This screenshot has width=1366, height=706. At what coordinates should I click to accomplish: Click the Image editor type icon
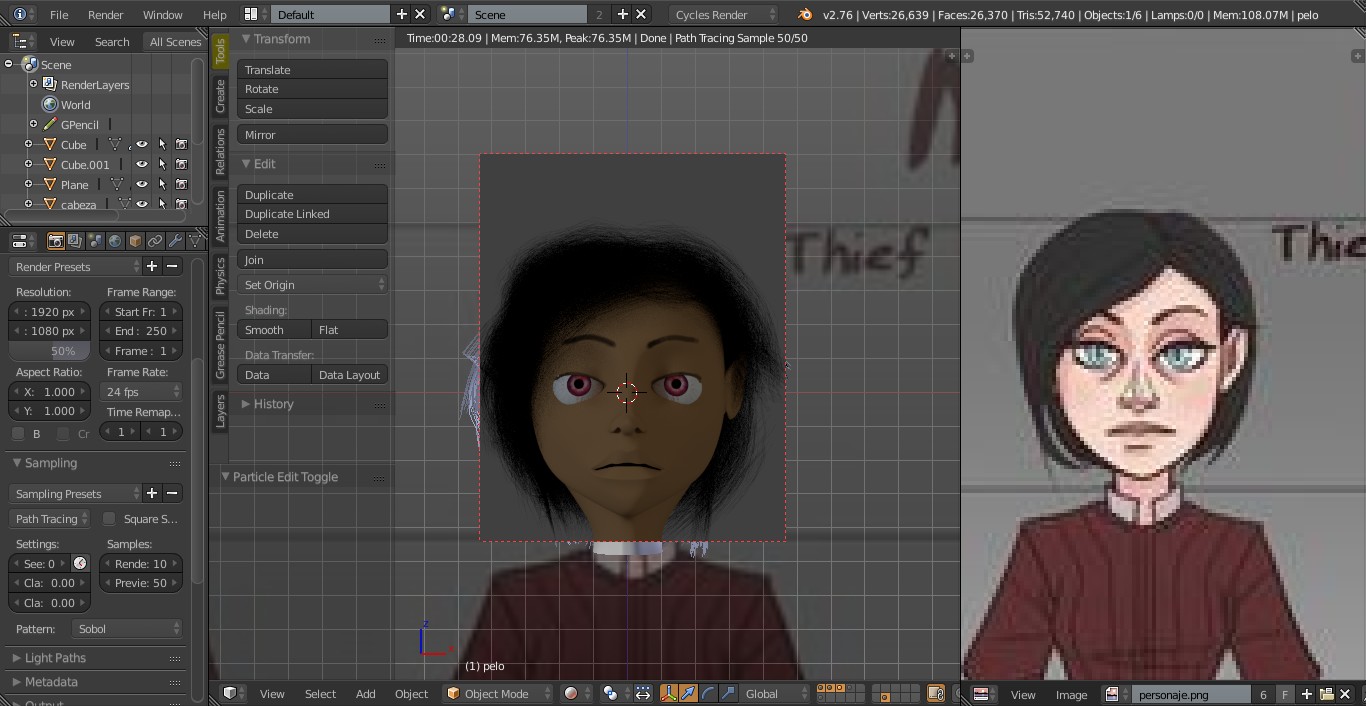(x=983, y=694)
